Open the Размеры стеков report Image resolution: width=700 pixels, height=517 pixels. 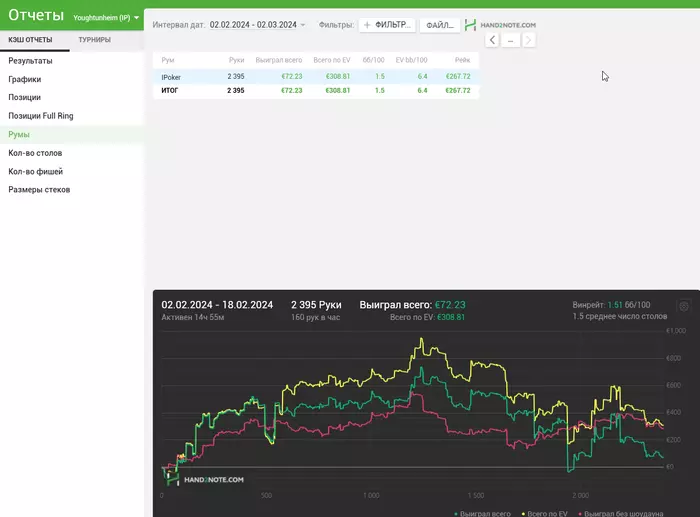click(x=39, y=190)
